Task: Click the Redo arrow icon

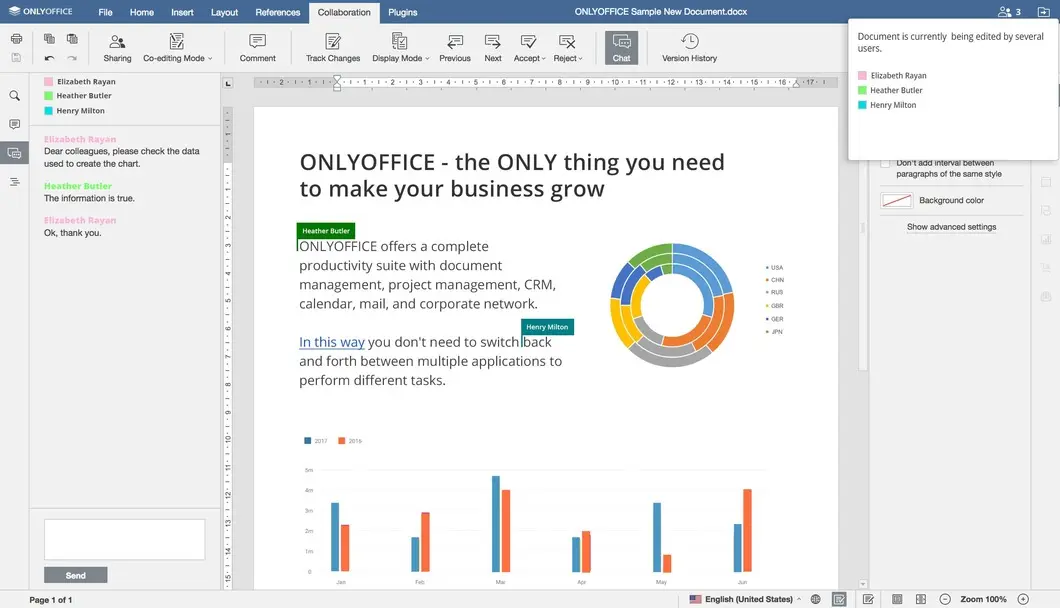Action: click(x=72, y=58)
